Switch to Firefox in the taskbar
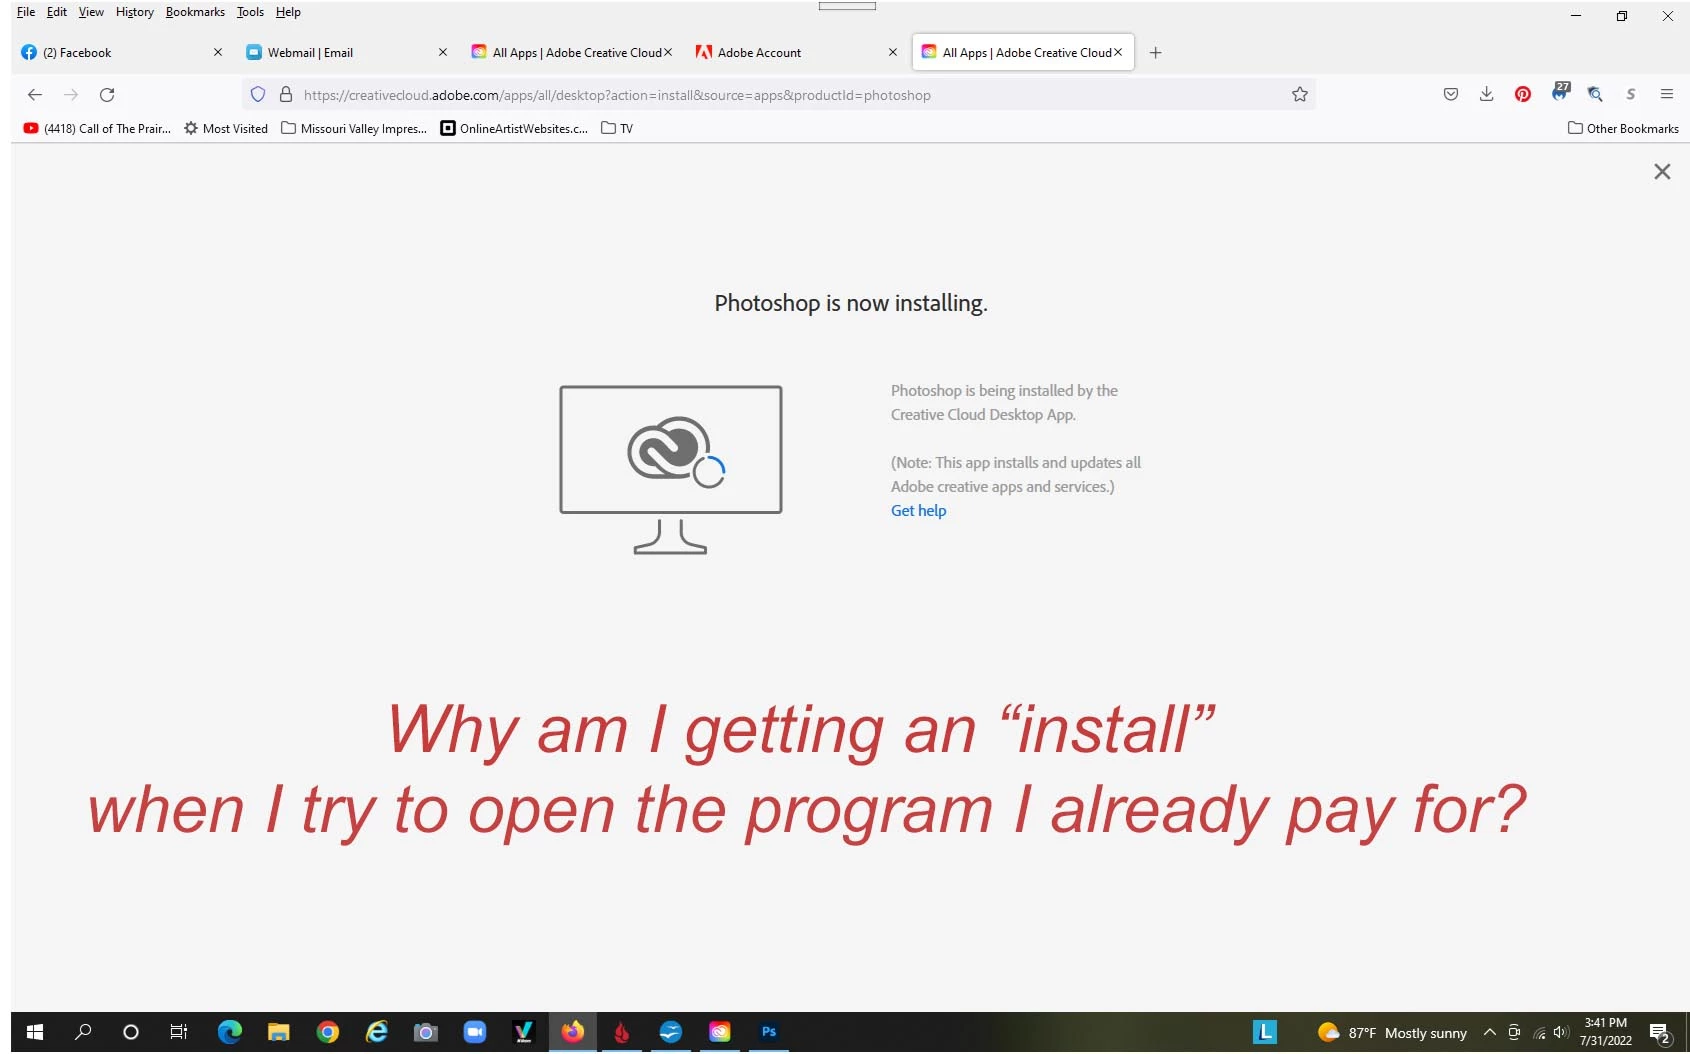 (573, 1032)
